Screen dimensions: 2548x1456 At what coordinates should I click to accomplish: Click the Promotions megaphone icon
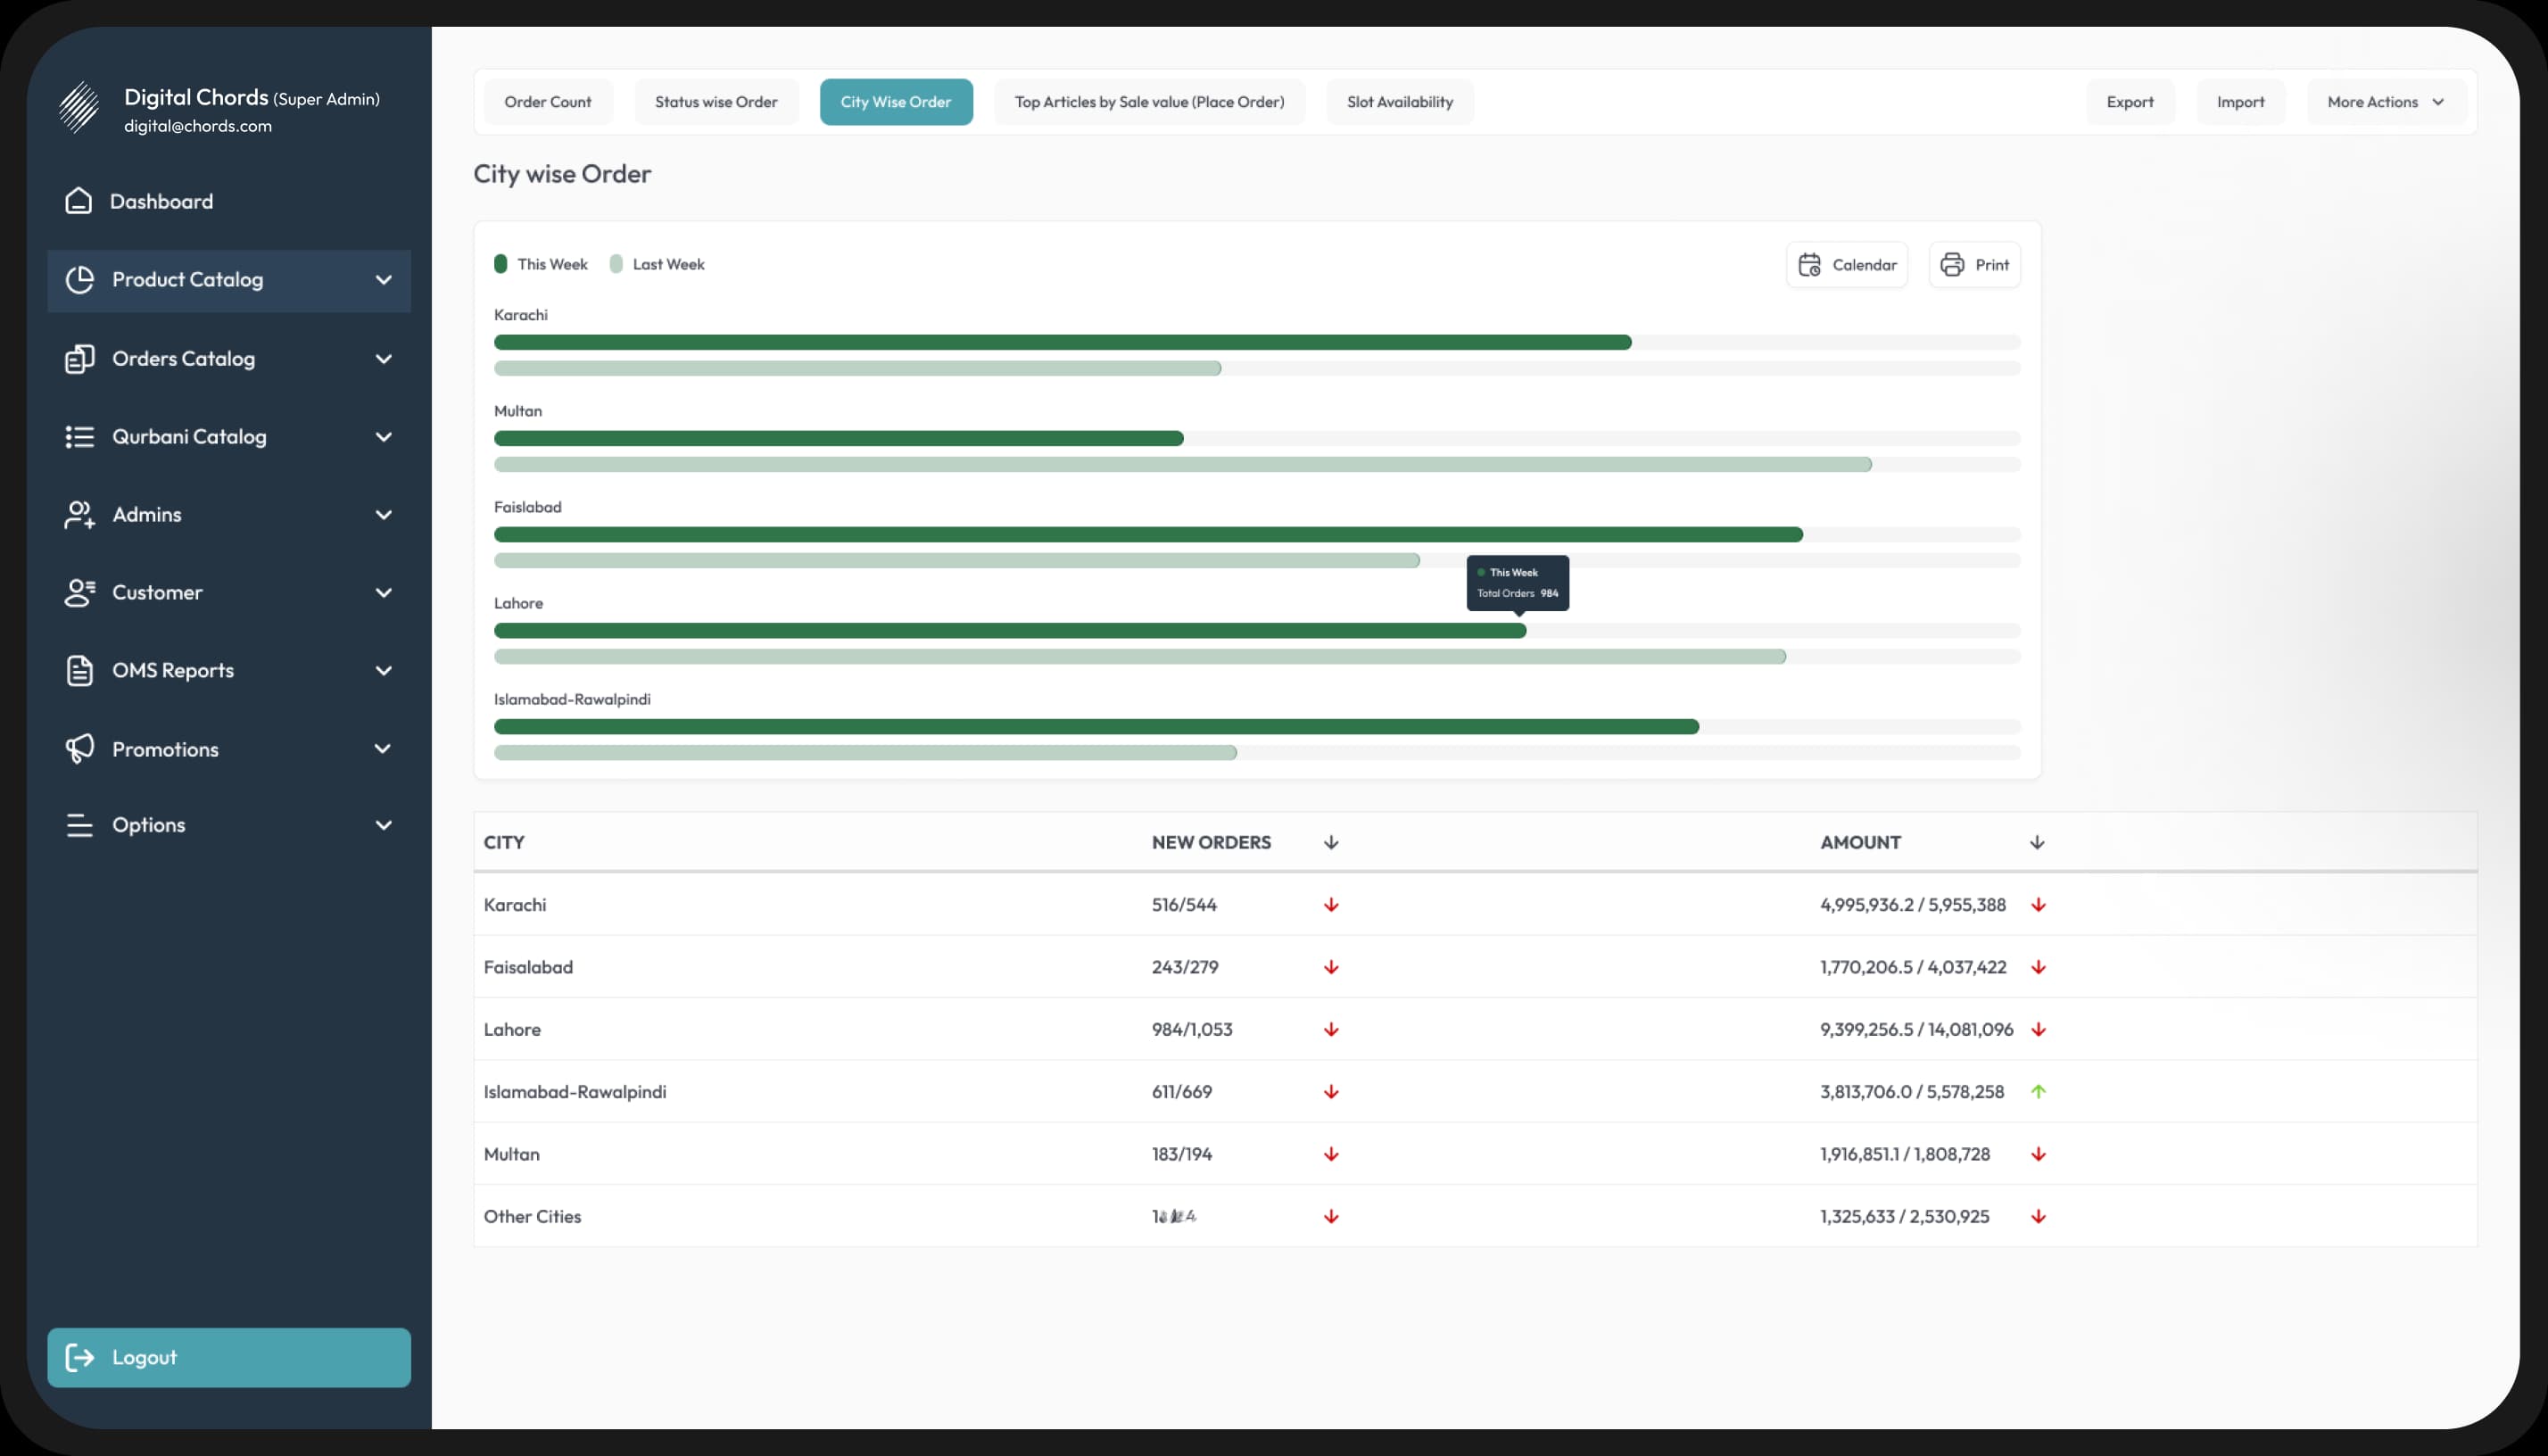[80, 749]
